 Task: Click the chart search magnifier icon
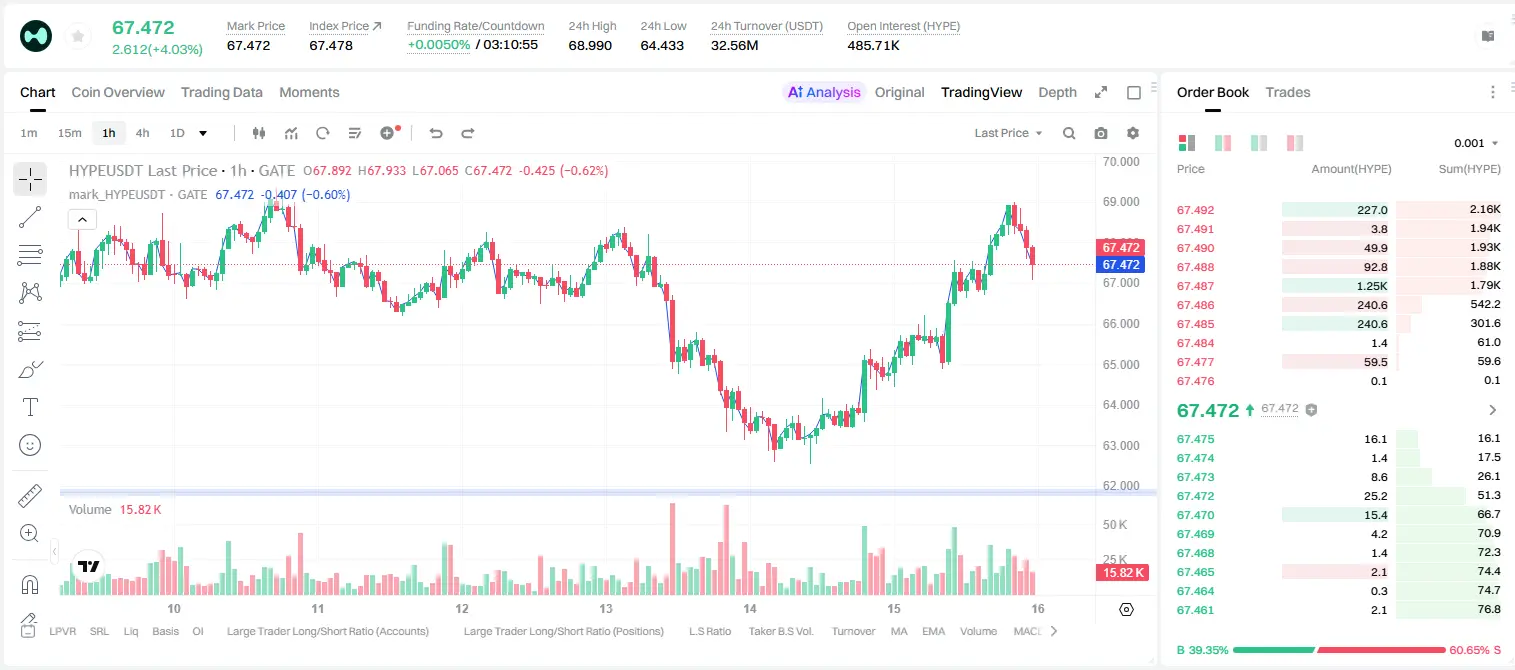coord(1069,133)
